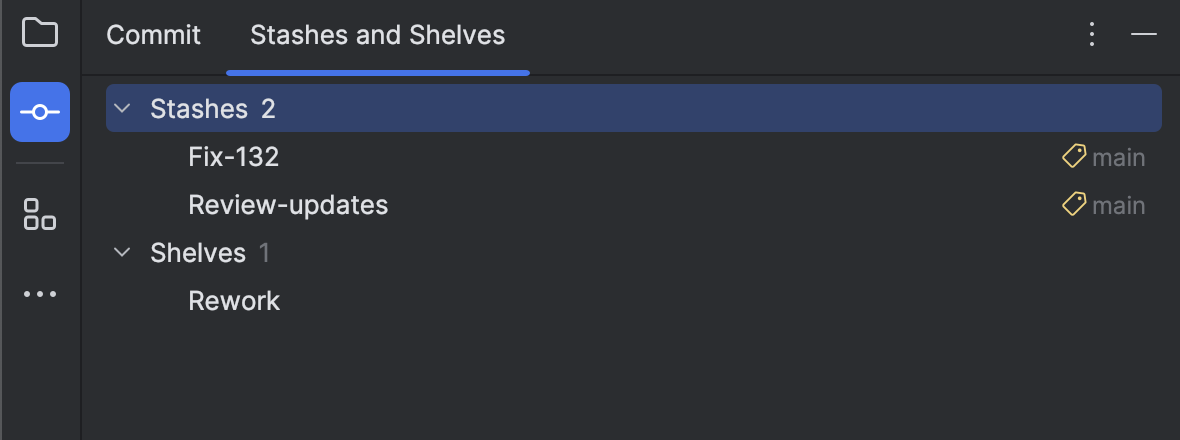The image size is (1180, 440).
Task: Select the Fix-132 stash
Action: point(233,157)
